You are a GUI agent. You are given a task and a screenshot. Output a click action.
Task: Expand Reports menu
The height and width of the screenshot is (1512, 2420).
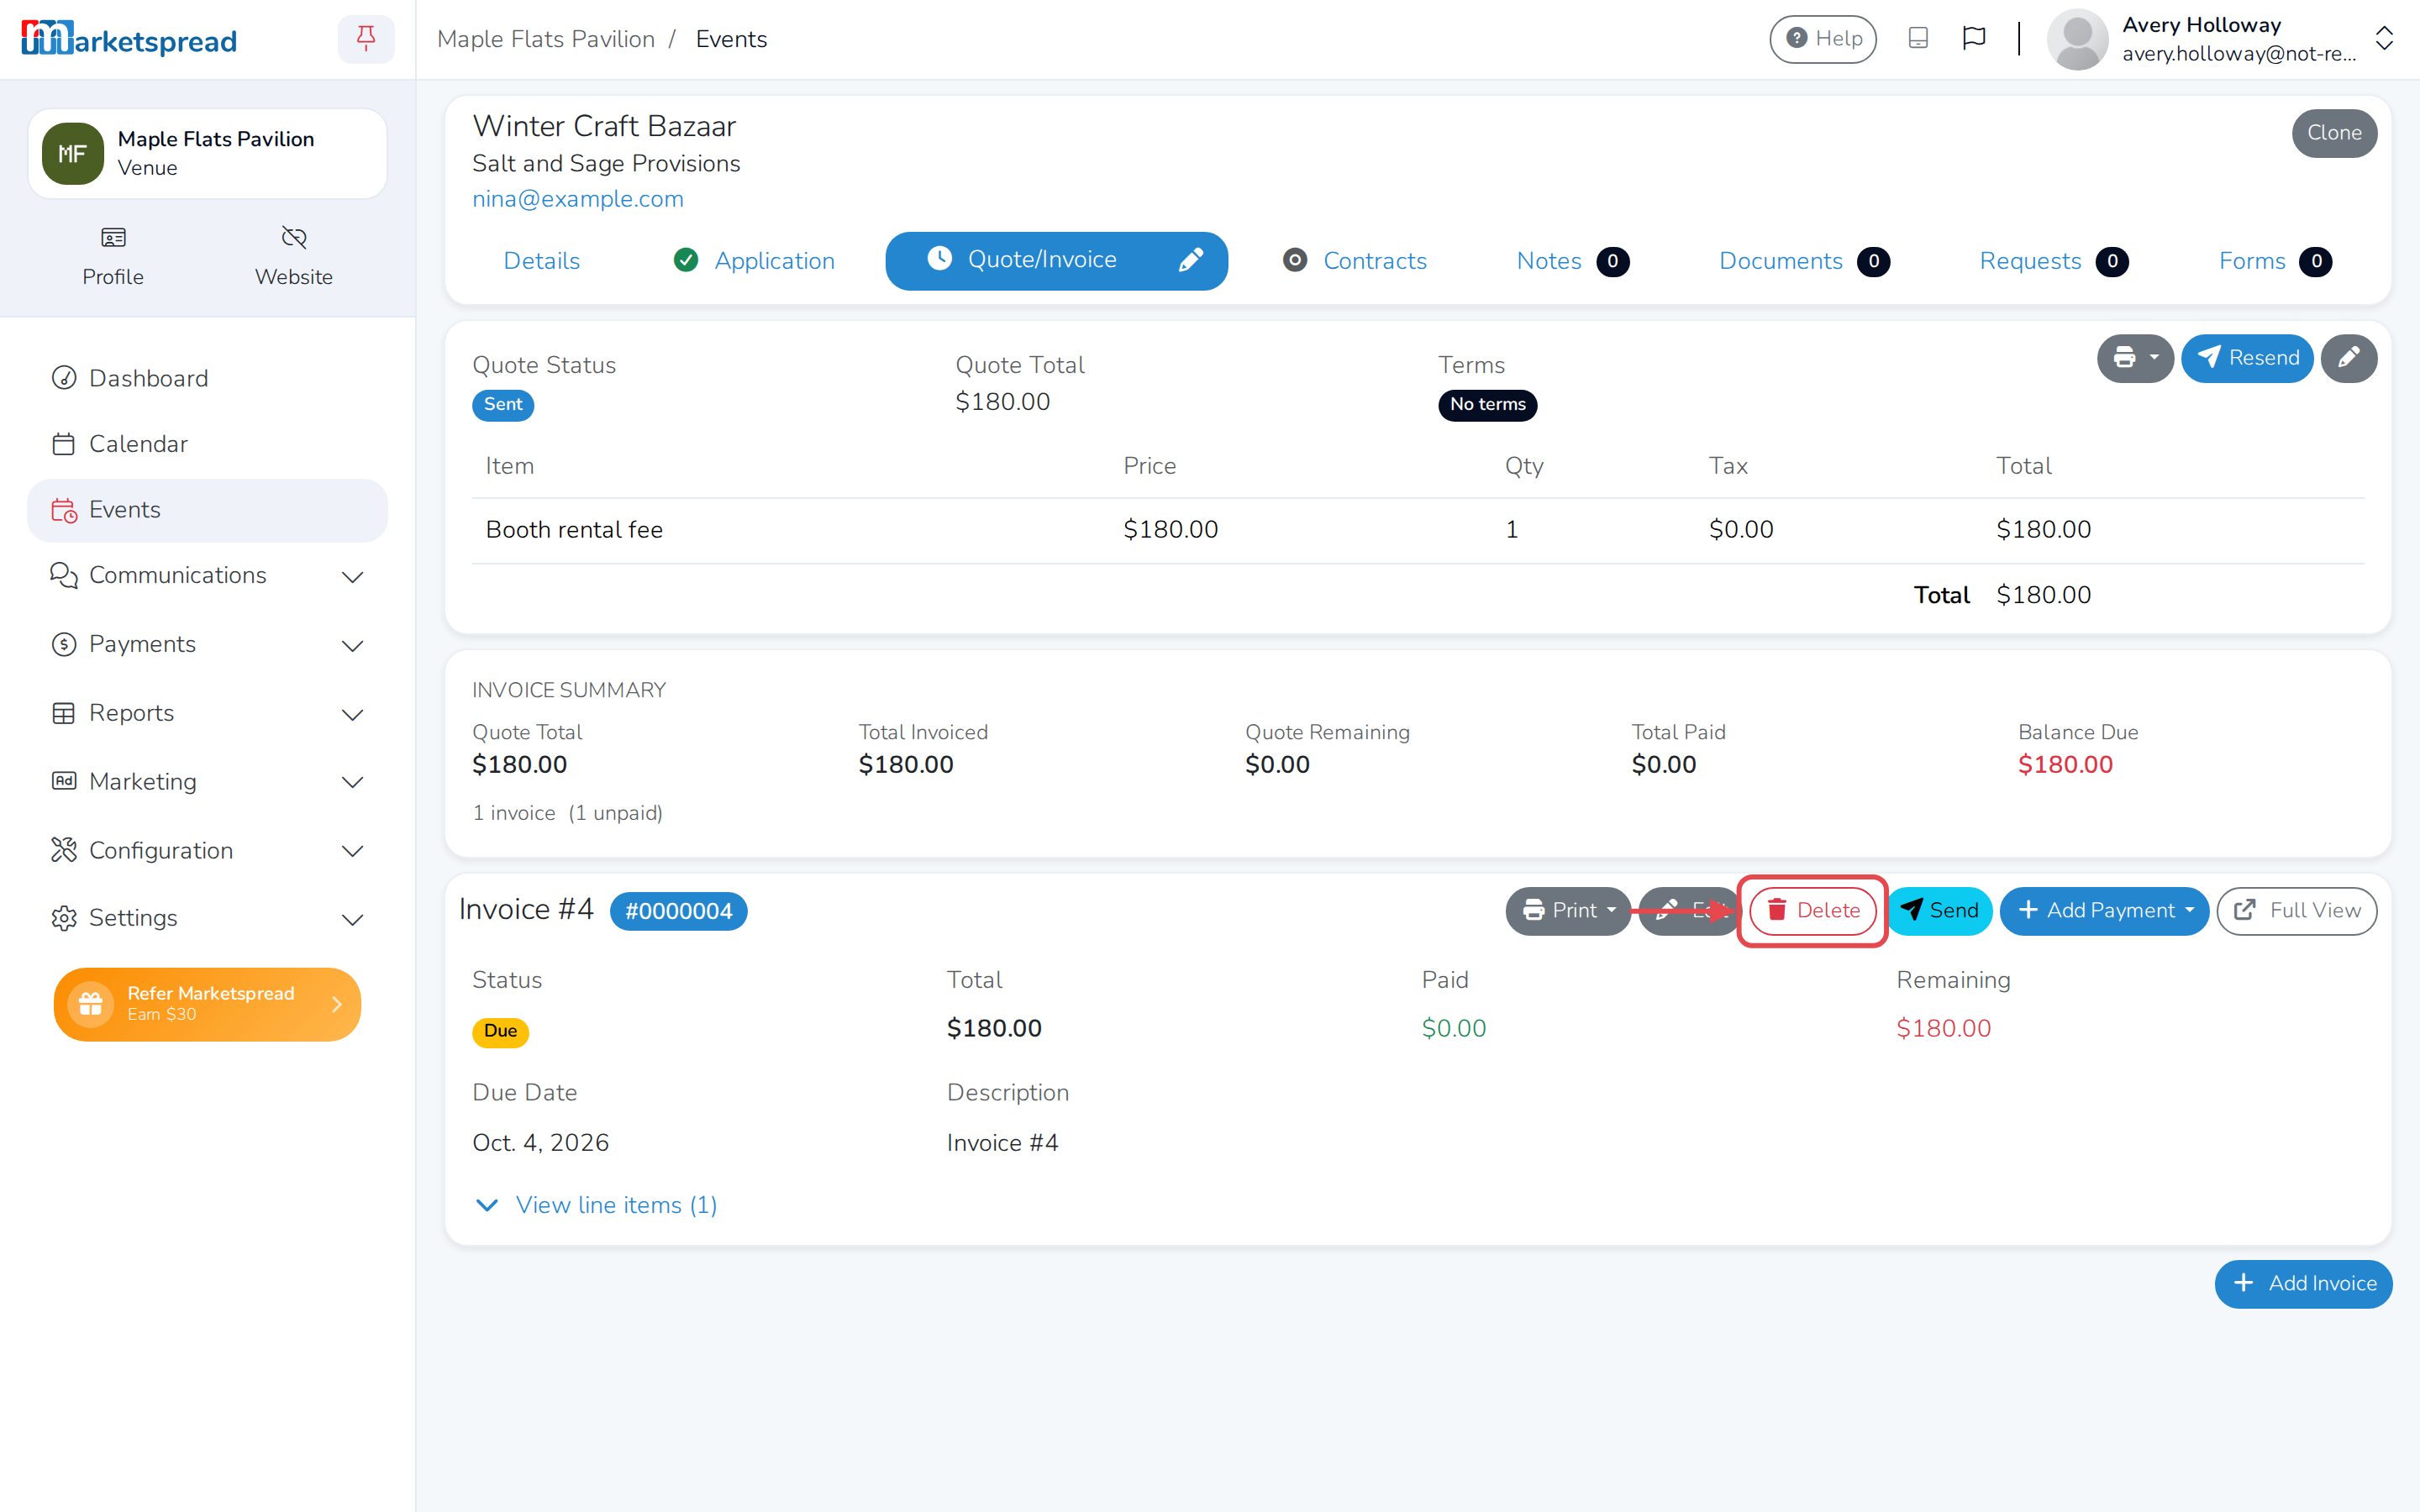coord(207,713)
